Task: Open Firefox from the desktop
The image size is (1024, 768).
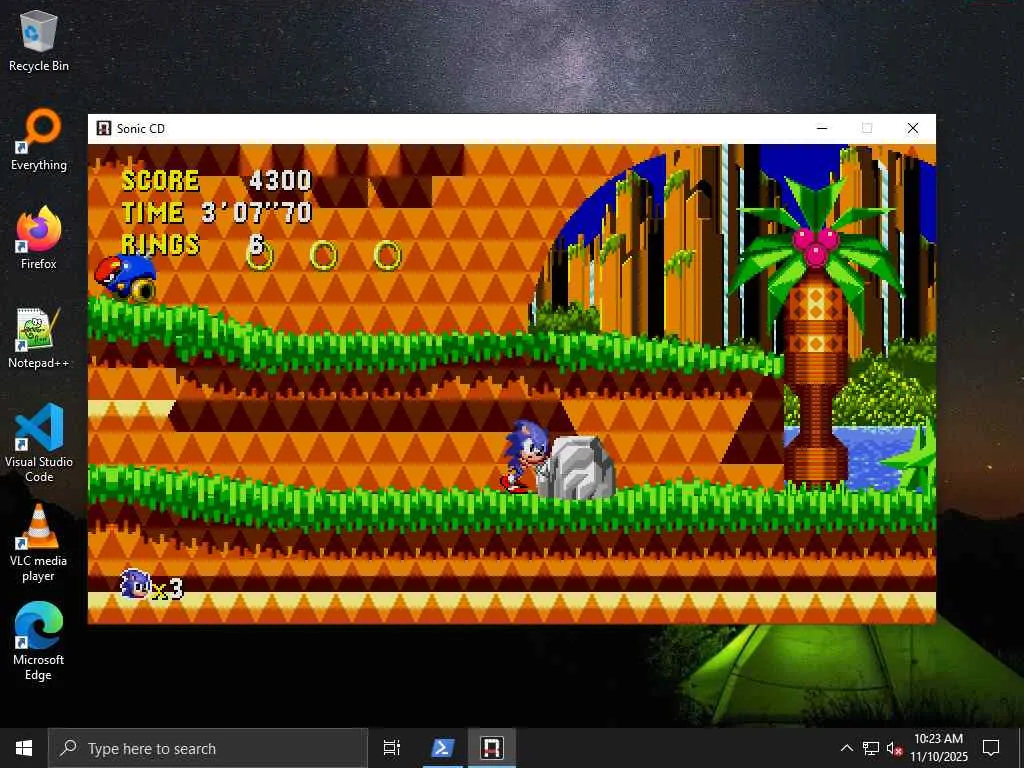Action: [x=39, y=238]
